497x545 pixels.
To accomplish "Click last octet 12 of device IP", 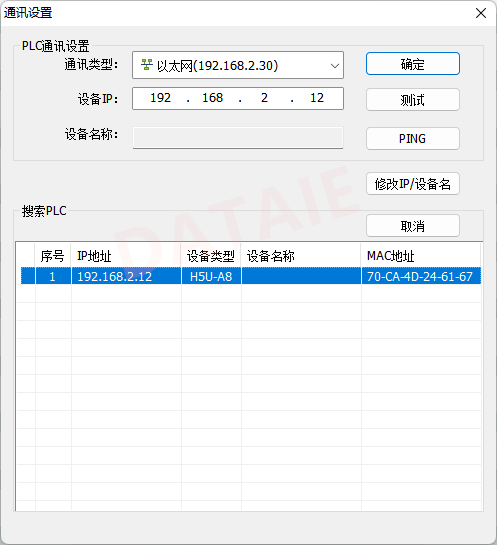I will pyautogui.click(x=317, y=98).
